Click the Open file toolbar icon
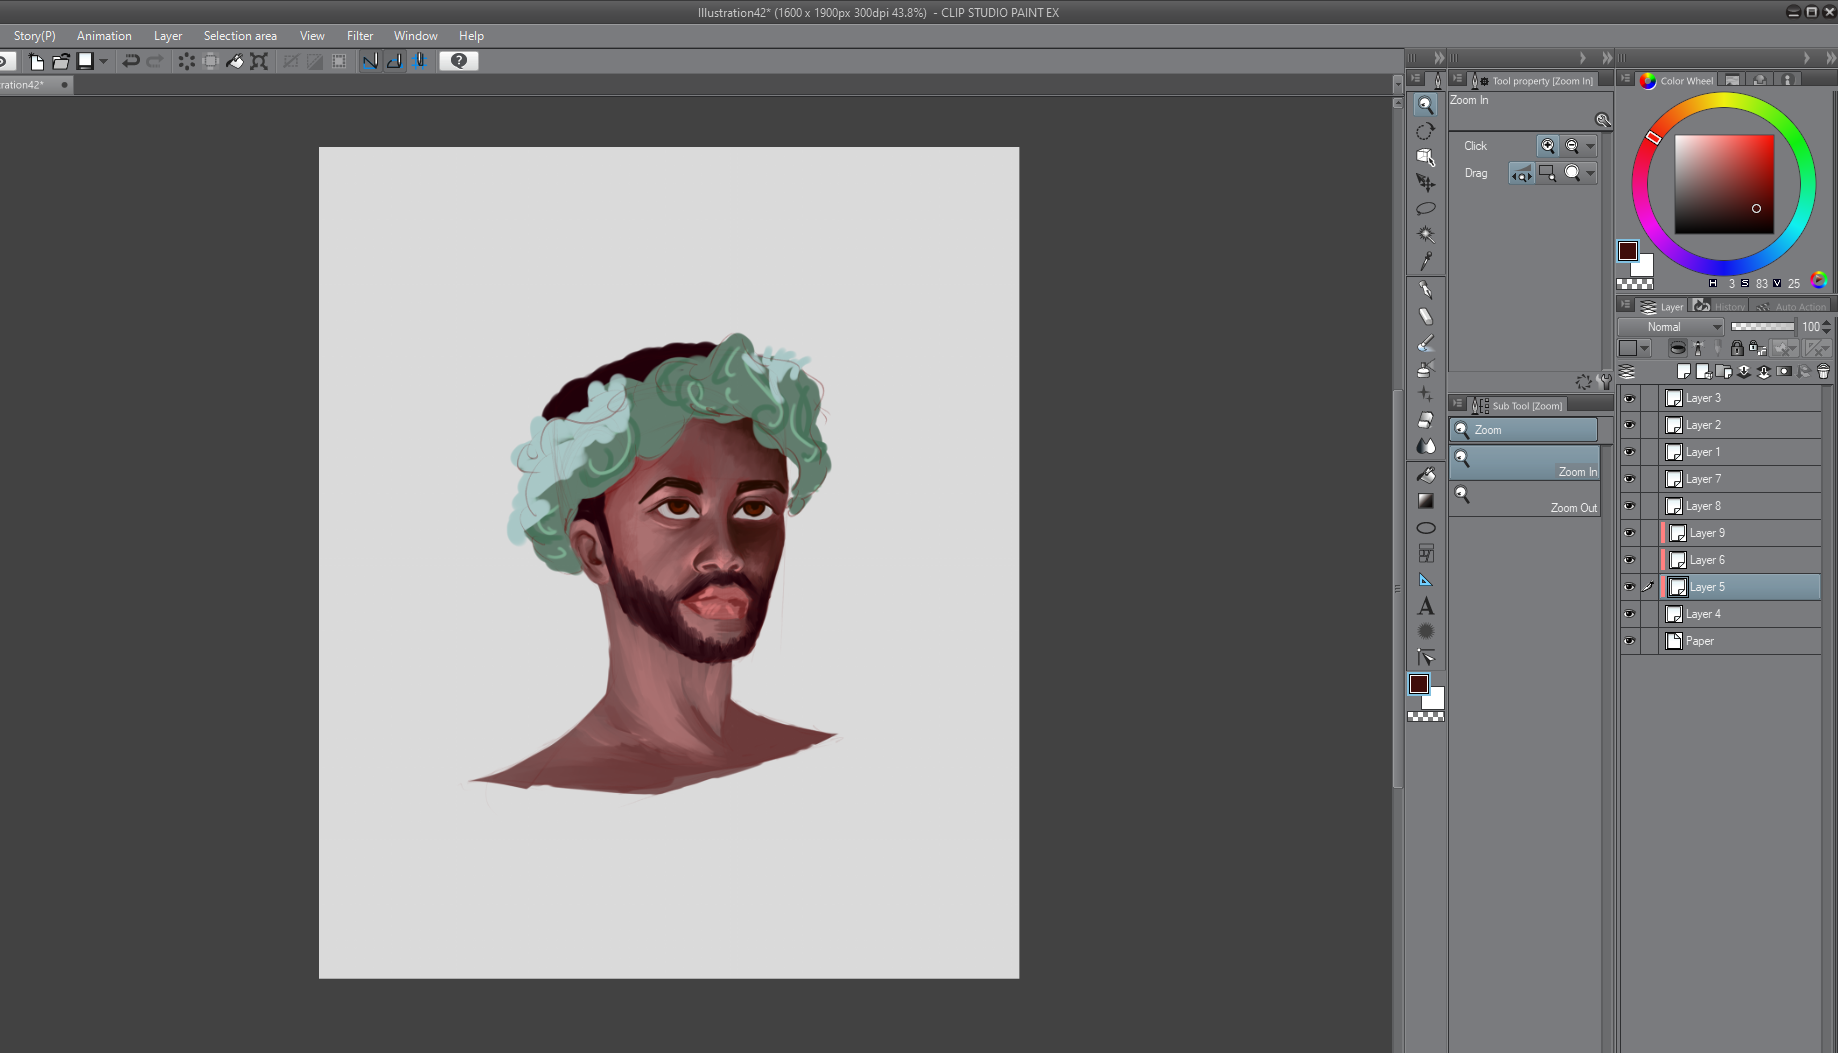 (x=61, y=61)
